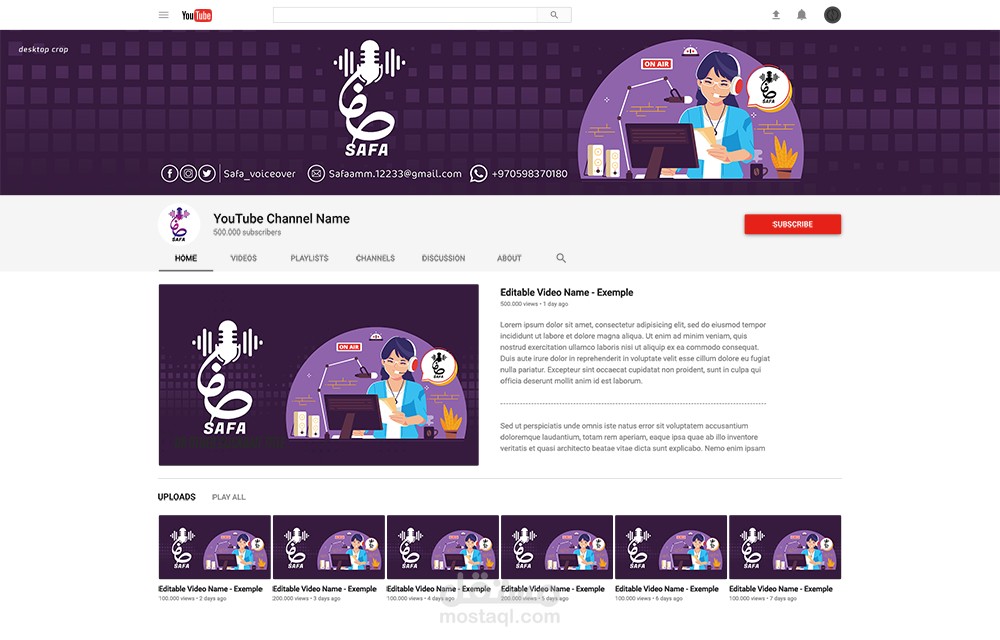Switch to the DISCUSSION tab

pyautogui.click(x=443, y=258)
